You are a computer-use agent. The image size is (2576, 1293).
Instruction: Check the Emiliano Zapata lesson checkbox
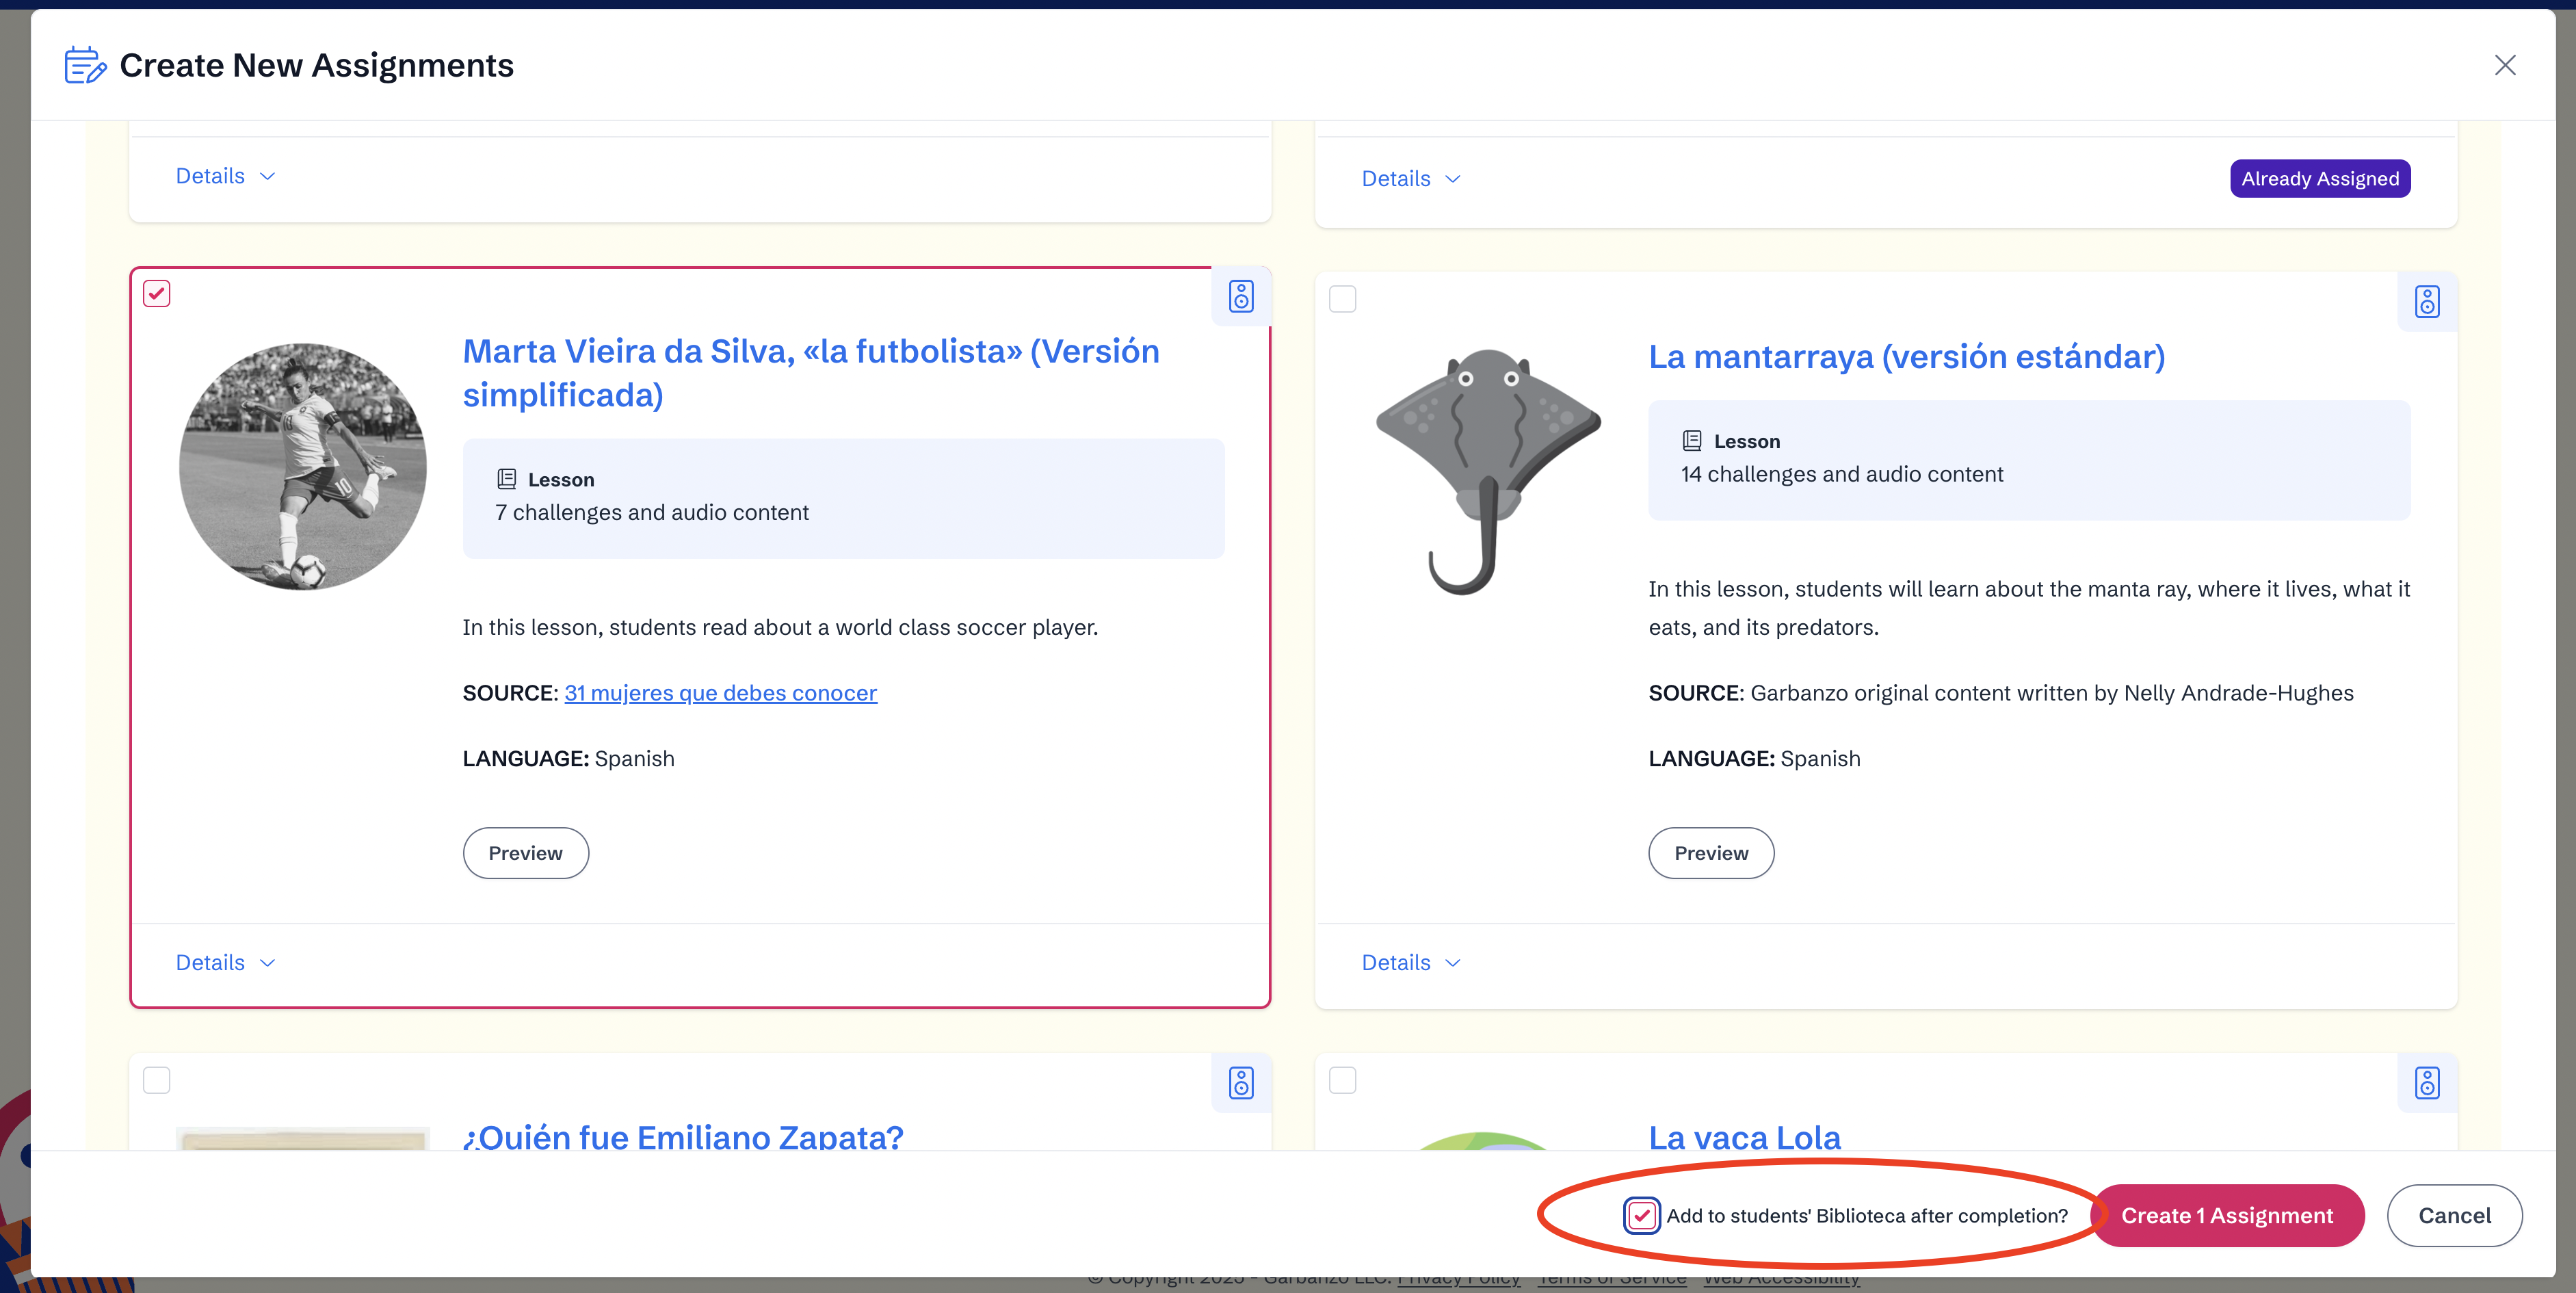point(157,1080)
